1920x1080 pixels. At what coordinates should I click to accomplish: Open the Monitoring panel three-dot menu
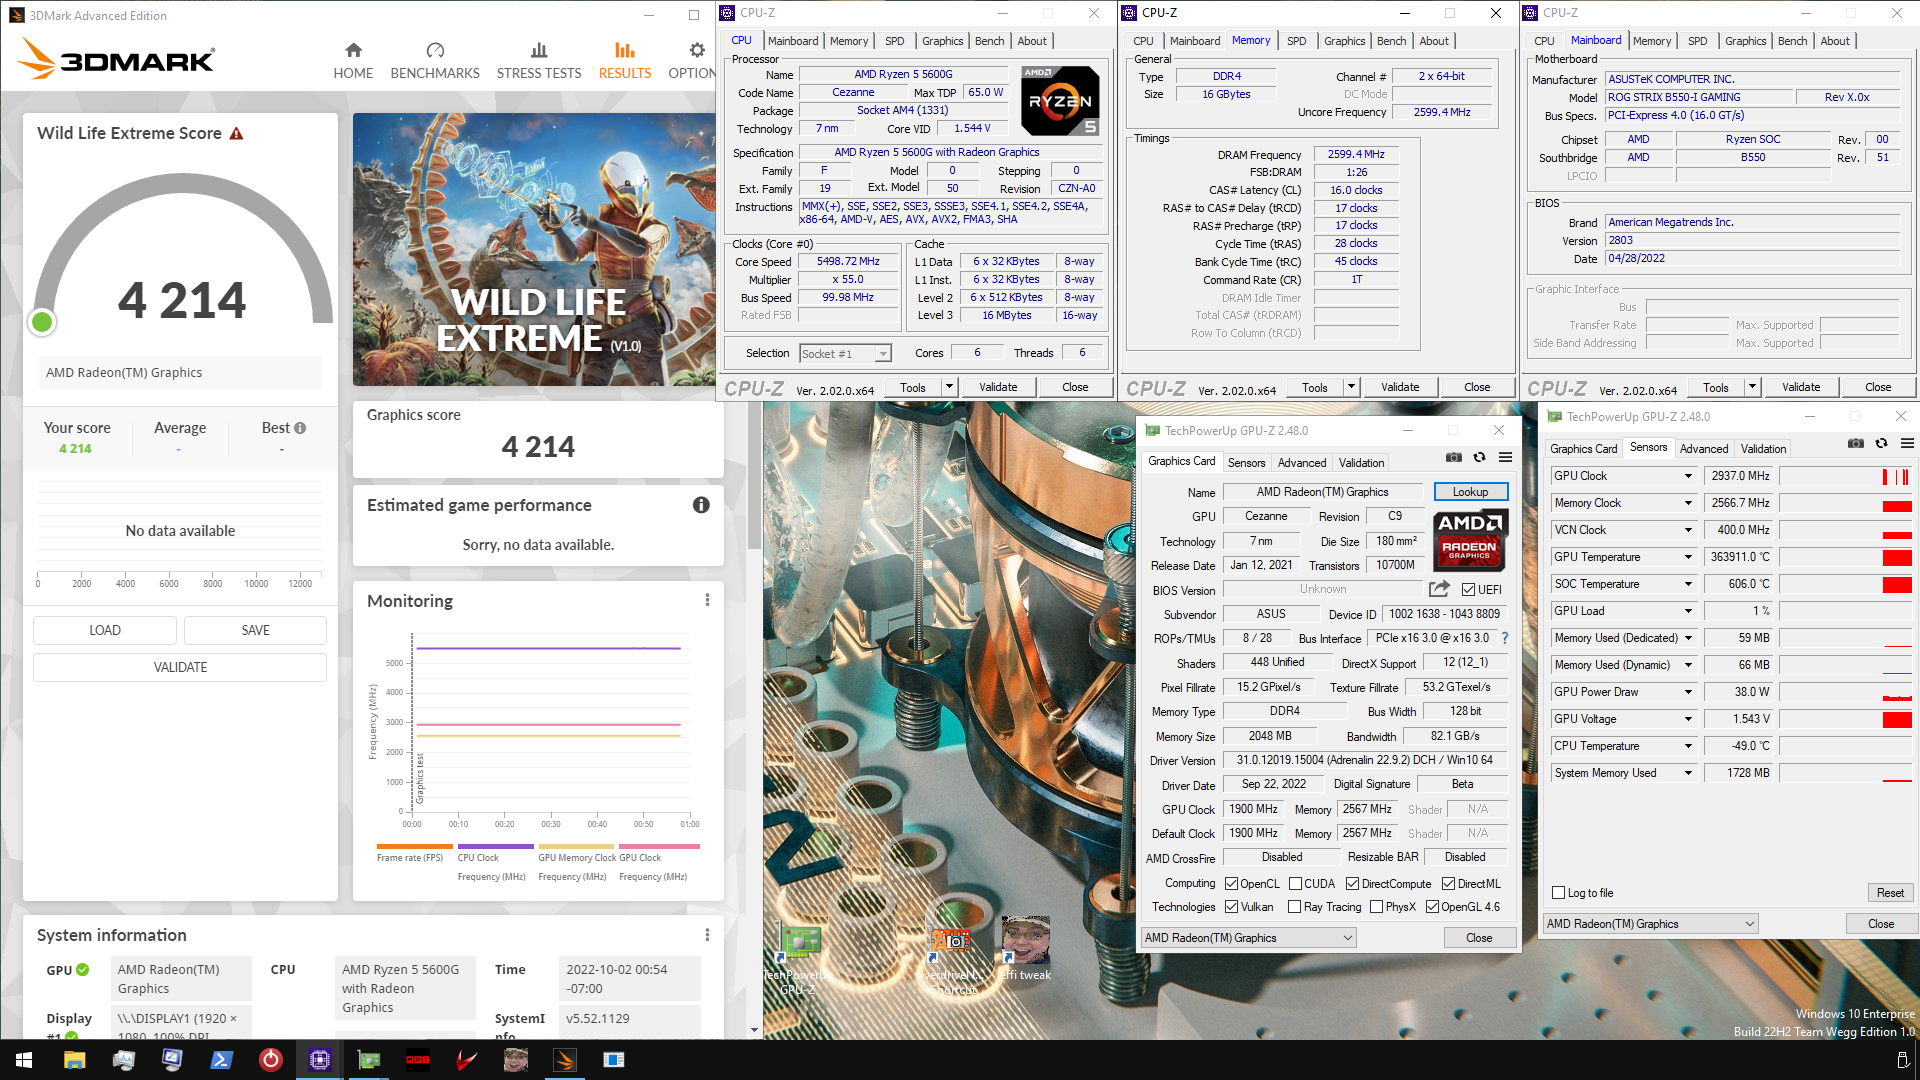click(x=707, y=600)
